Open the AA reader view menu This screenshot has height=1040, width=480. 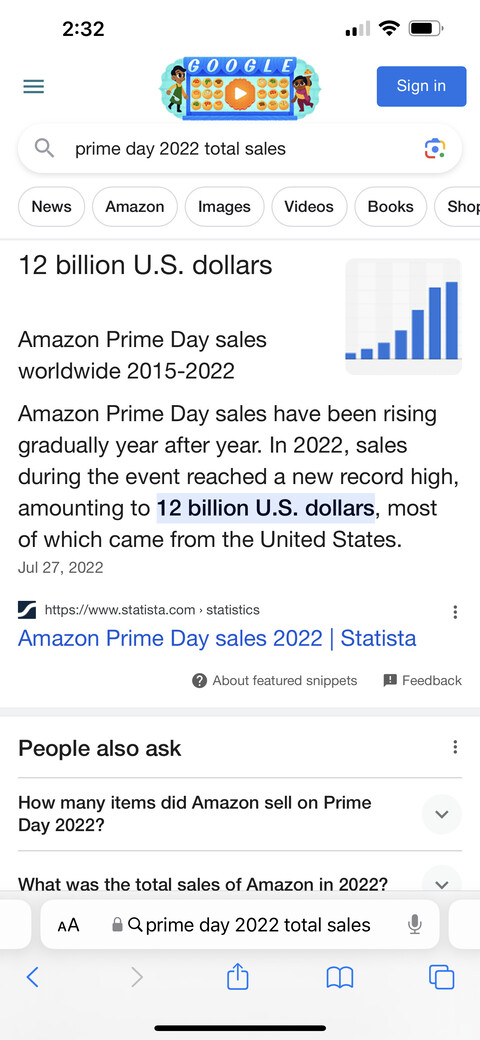(68, 925)
